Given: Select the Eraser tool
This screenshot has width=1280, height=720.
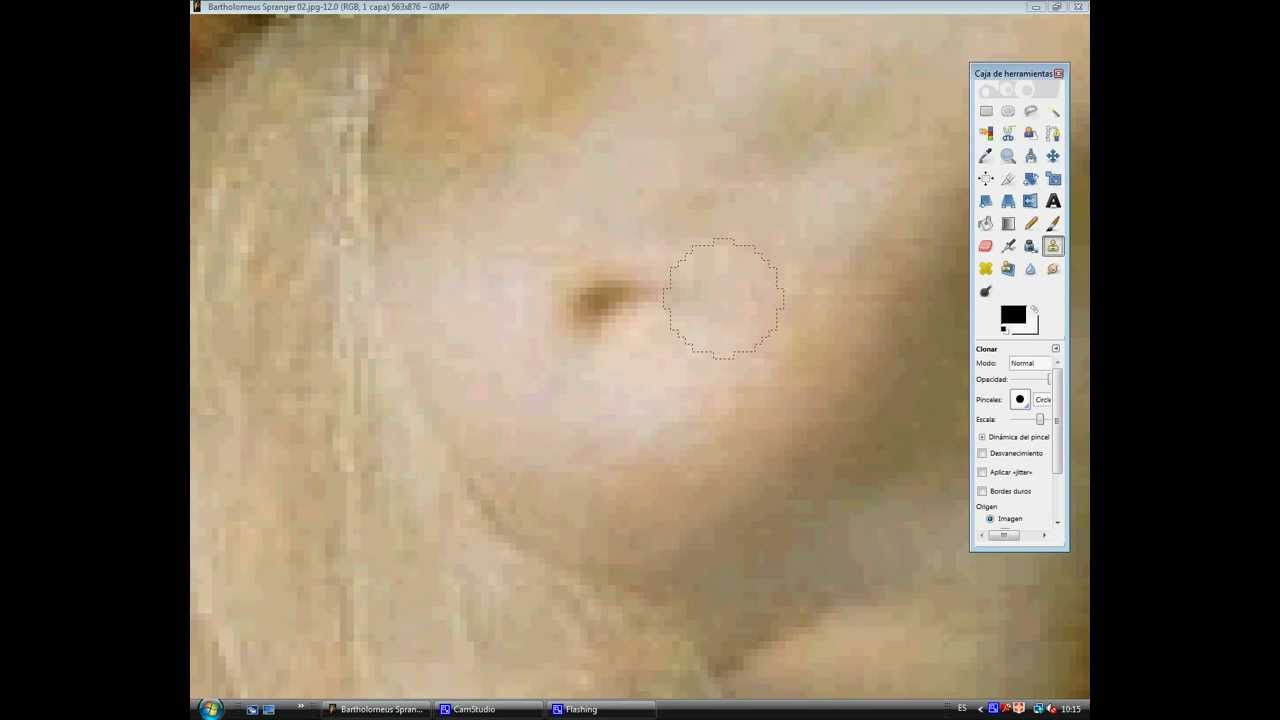Looking at the screenshot, I should (986, 246).
